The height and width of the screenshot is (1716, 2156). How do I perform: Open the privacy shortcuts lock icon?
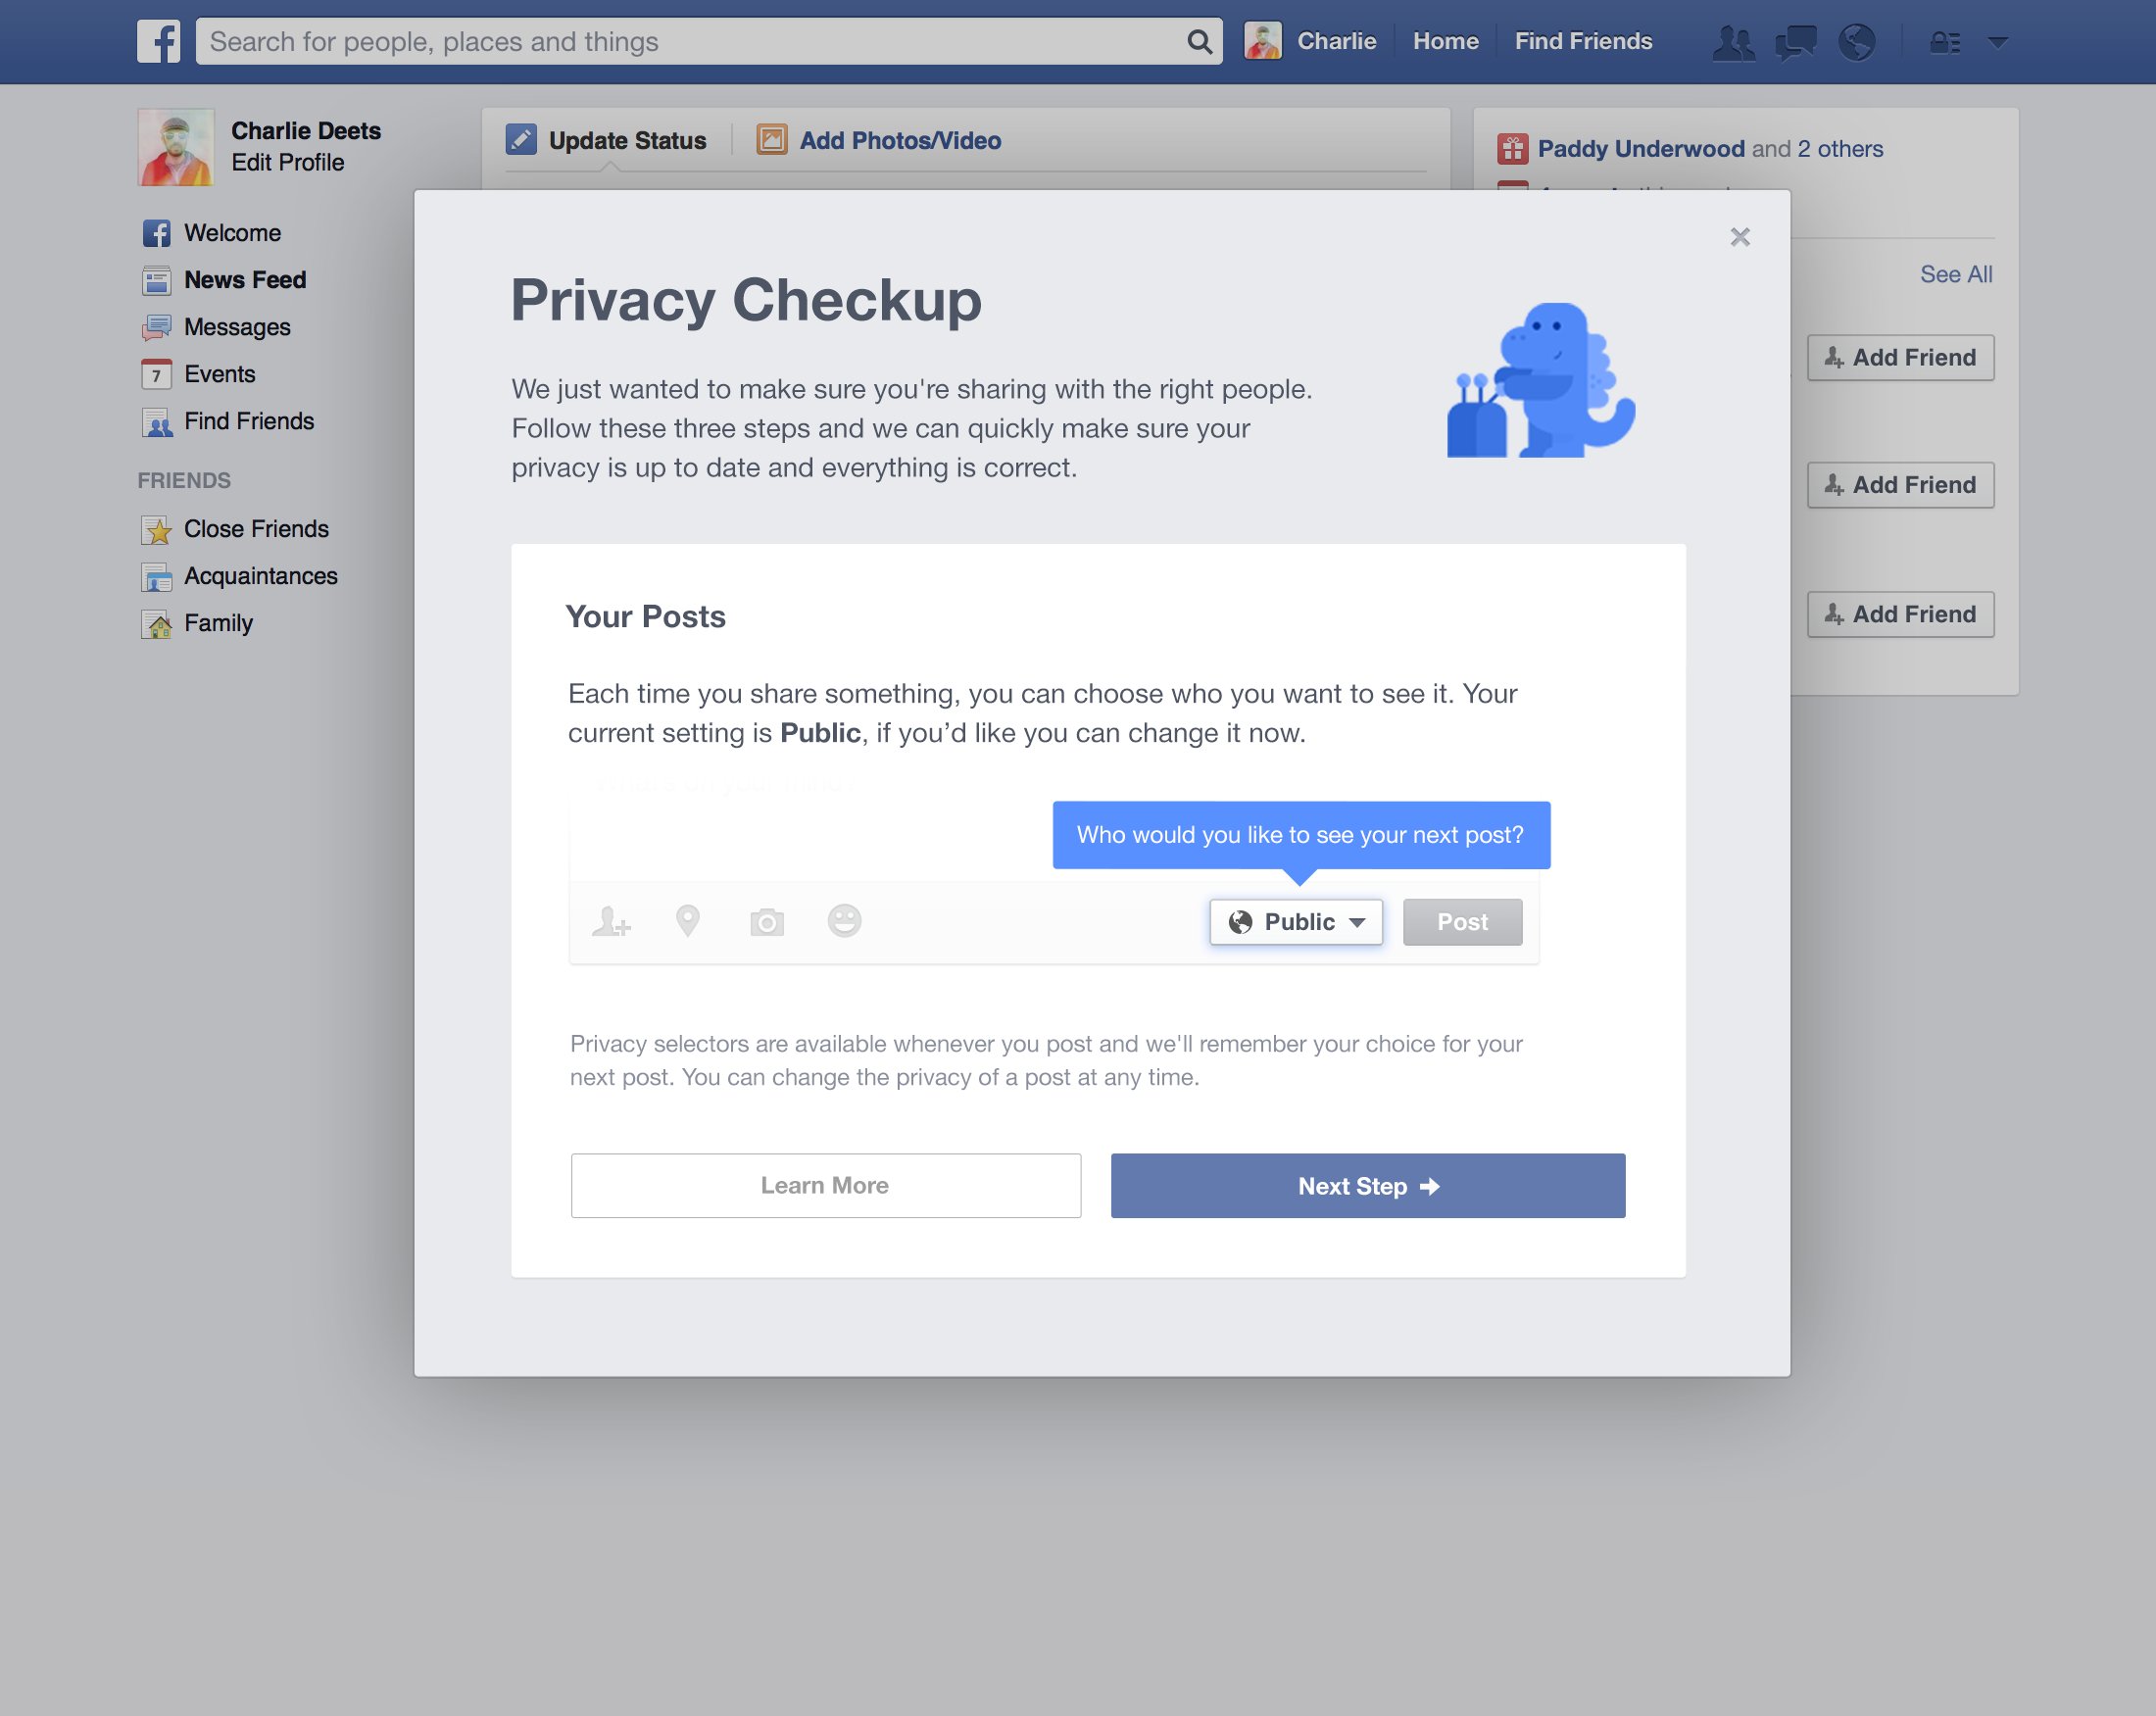[x=1944, y=43]
